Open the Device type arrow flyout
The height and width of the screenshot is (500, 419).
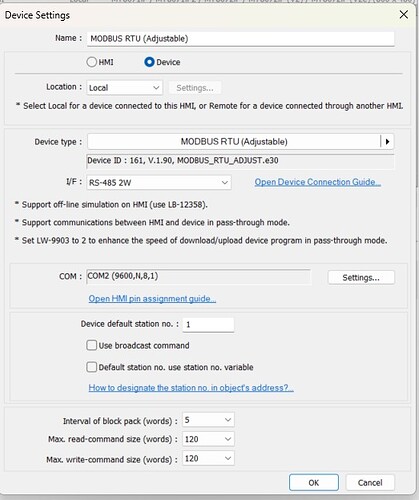click(387, 142)
